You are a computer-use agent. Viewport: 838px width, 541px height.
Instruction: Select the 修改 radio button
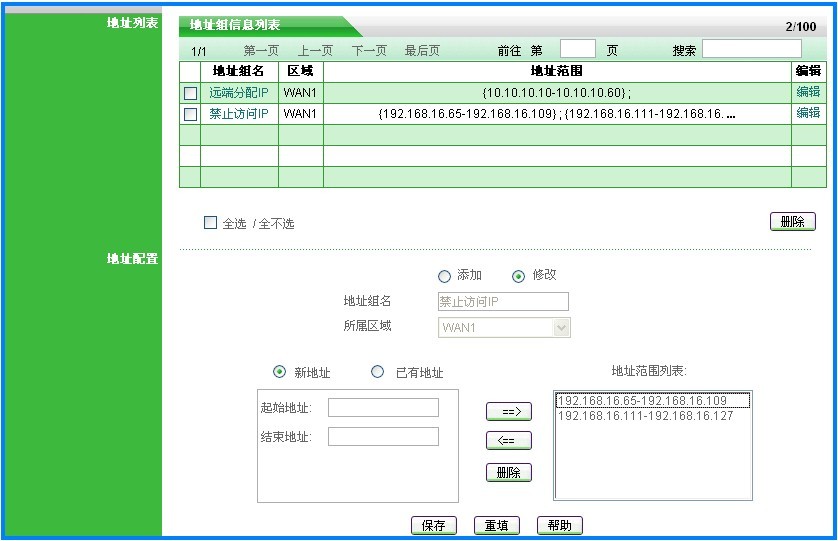[x=518, y=276]
